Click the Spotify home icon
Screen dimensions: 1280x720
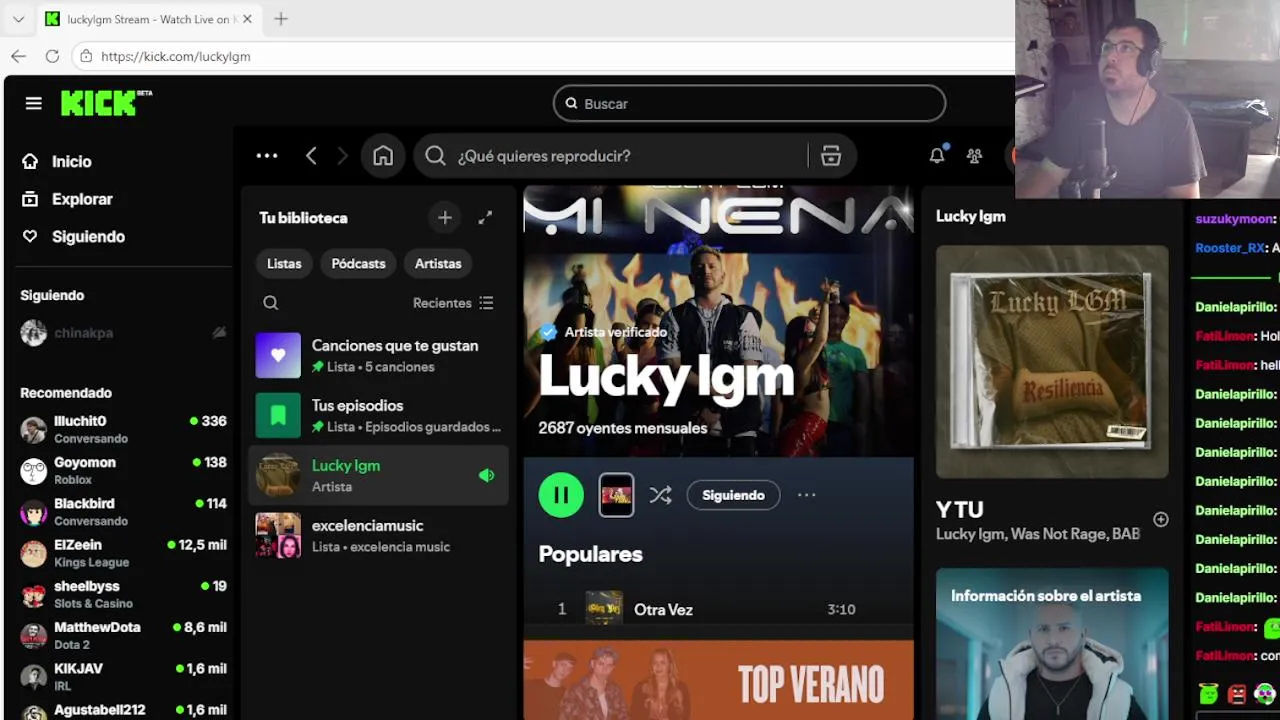click(383, 155)
